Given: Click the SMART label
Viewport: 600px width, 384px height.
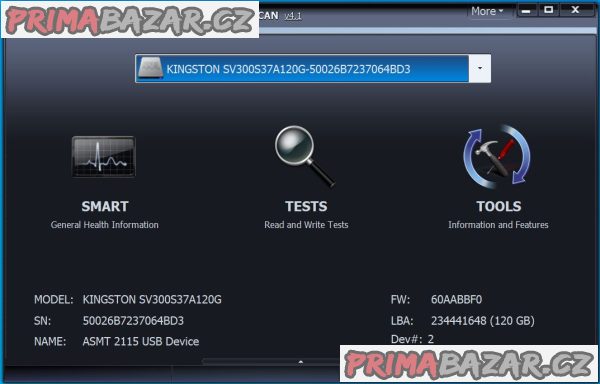Looking at the screenshot, I should [105, 207].
